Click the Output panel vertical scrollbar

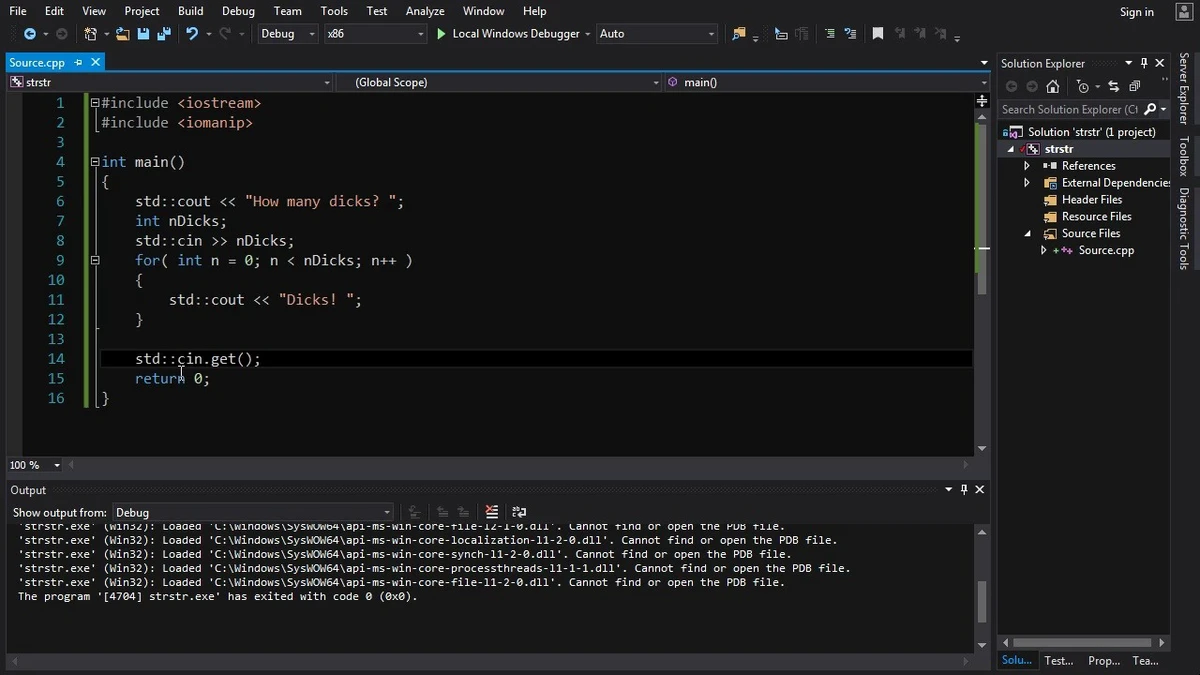pos(981,600)
